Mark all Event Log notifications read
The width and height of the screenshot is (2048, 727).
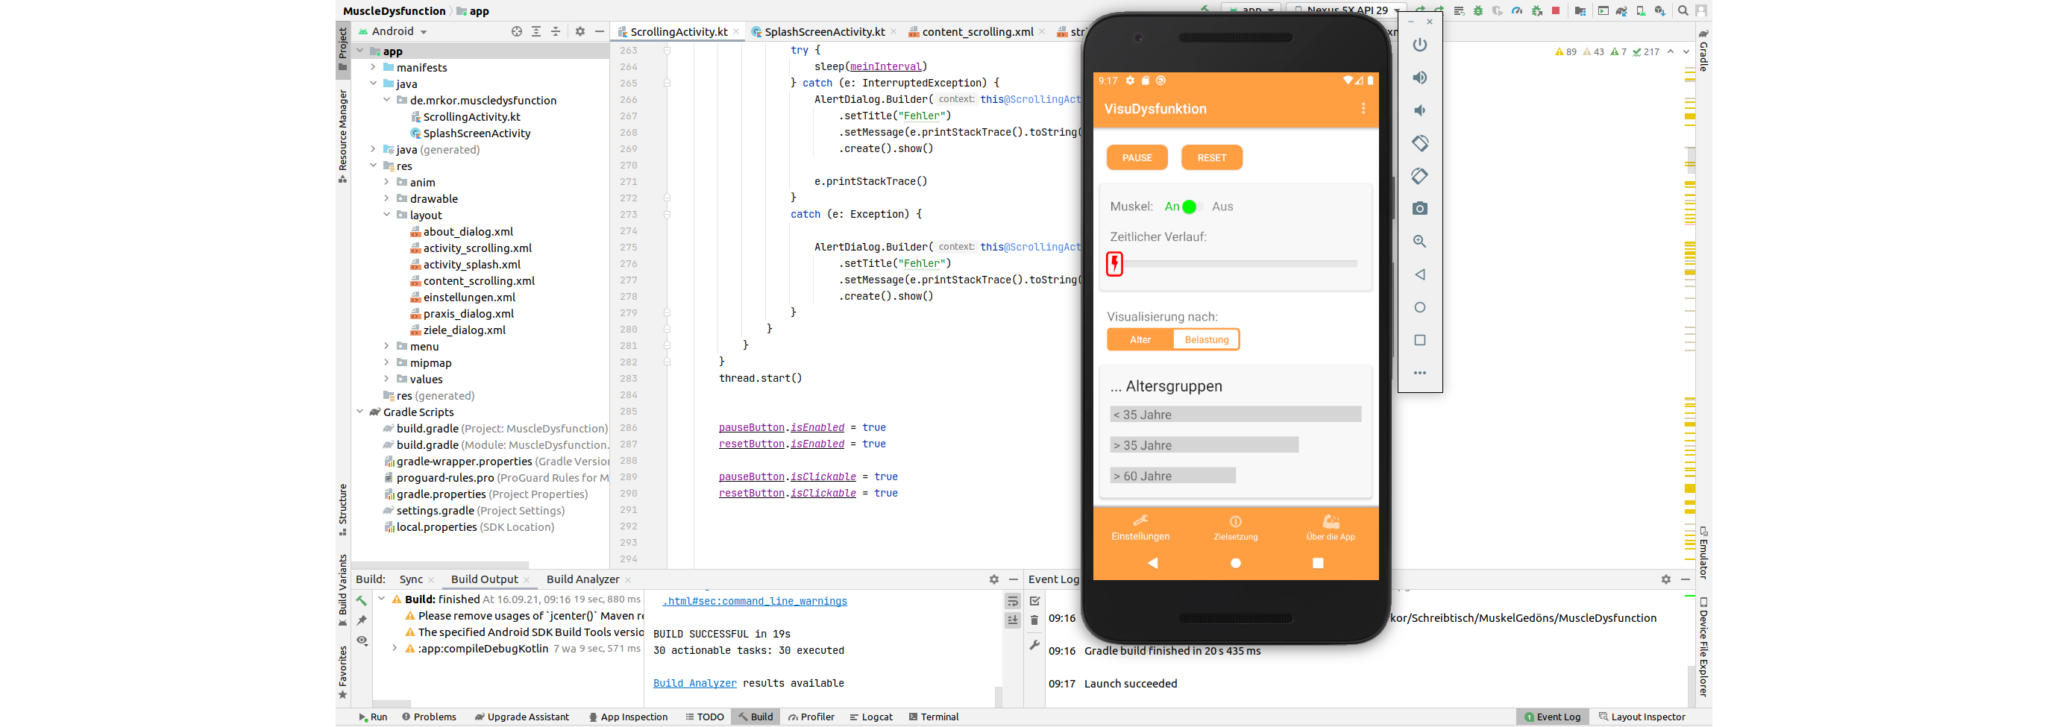click(x=1034, y=601)
